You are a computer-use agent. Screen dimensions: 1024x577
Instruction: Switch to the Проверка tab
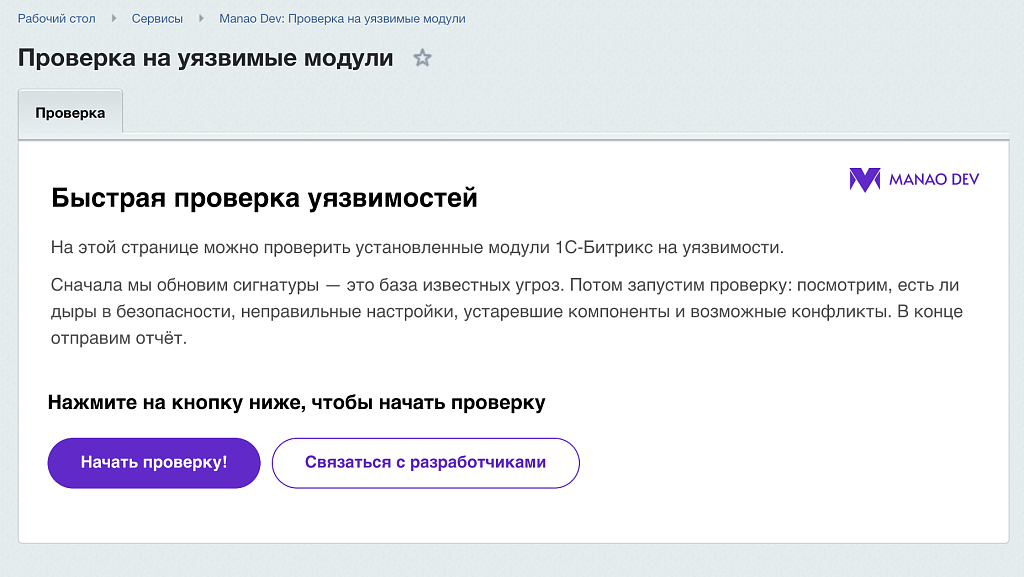(x=70, y=112)
